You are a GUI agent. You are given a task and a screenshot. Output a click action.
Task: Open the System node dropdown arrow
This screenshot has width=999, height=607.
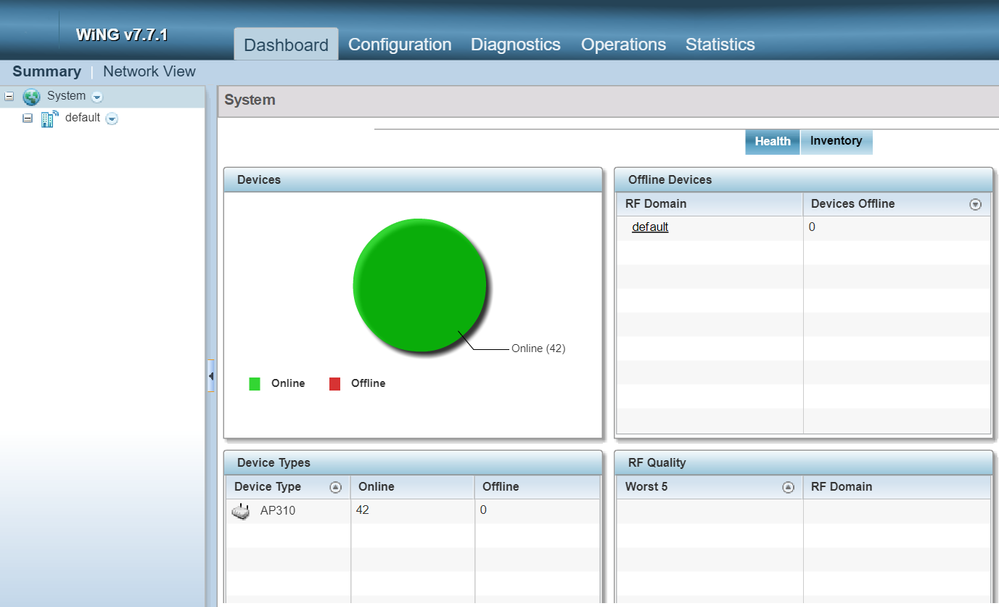[x=97, y=97]
